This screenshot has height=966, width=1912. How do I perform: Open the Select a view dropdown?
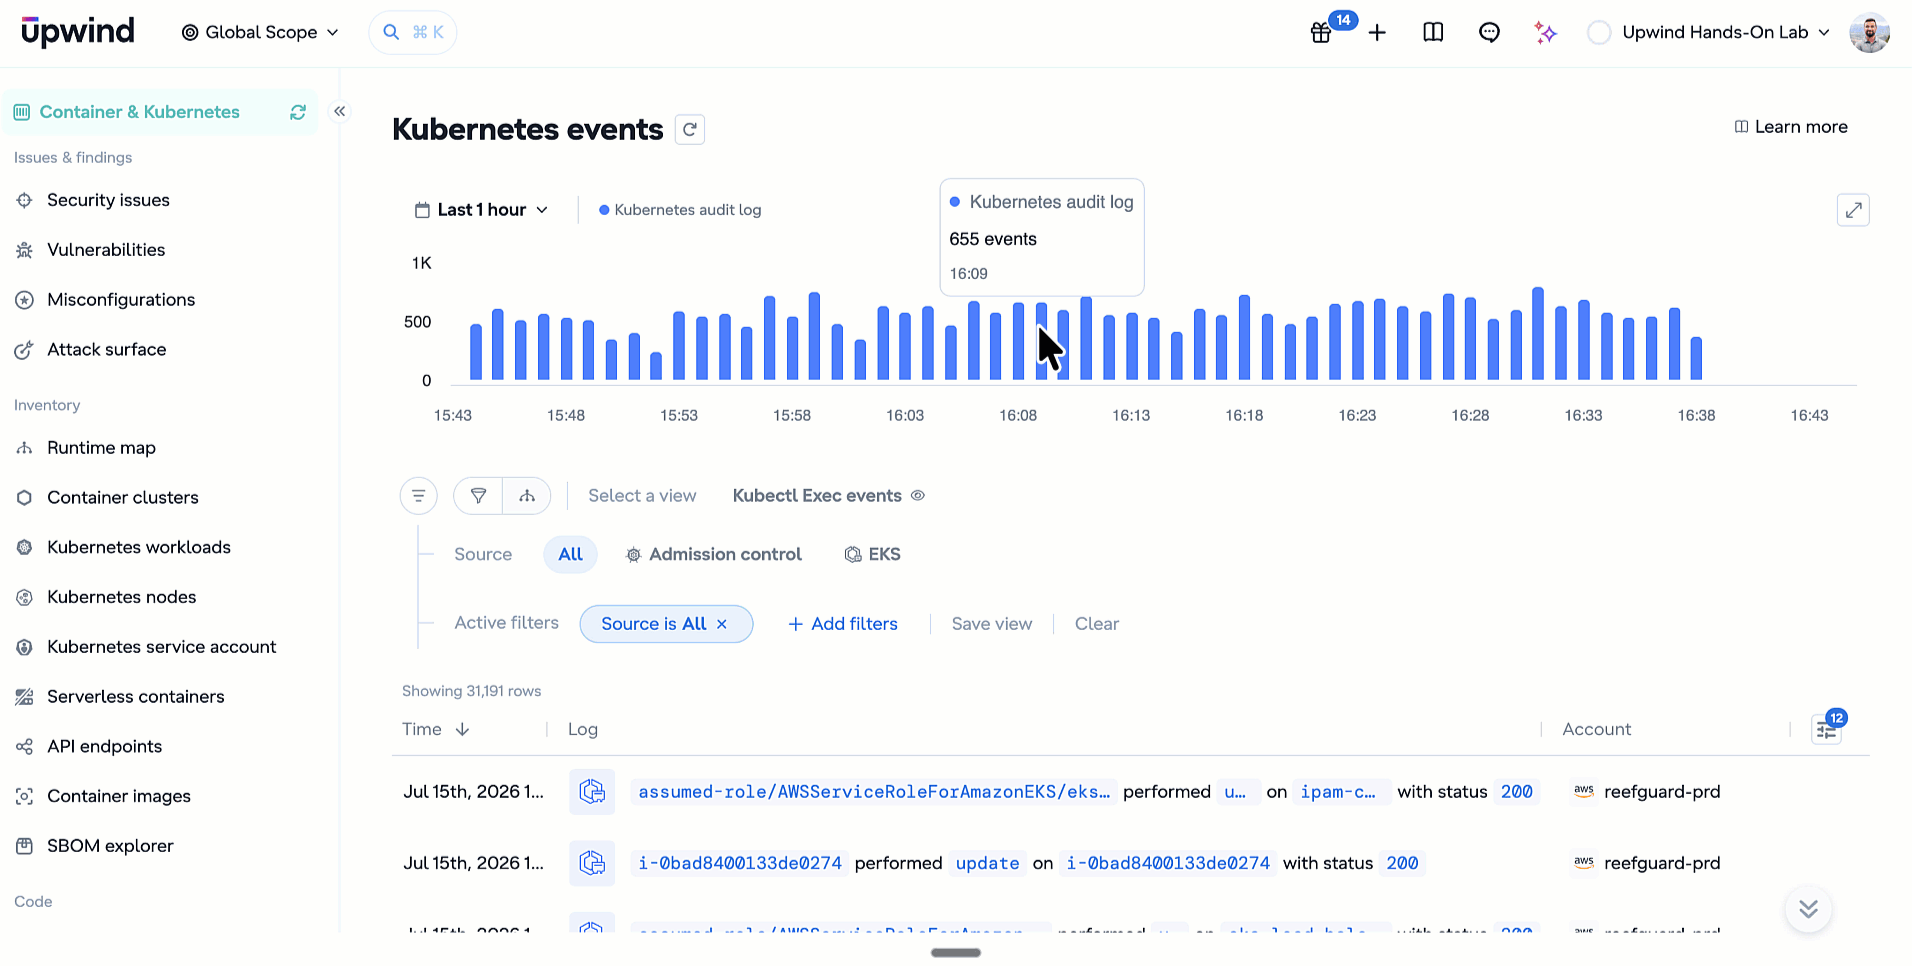click(x=642, y=496)
